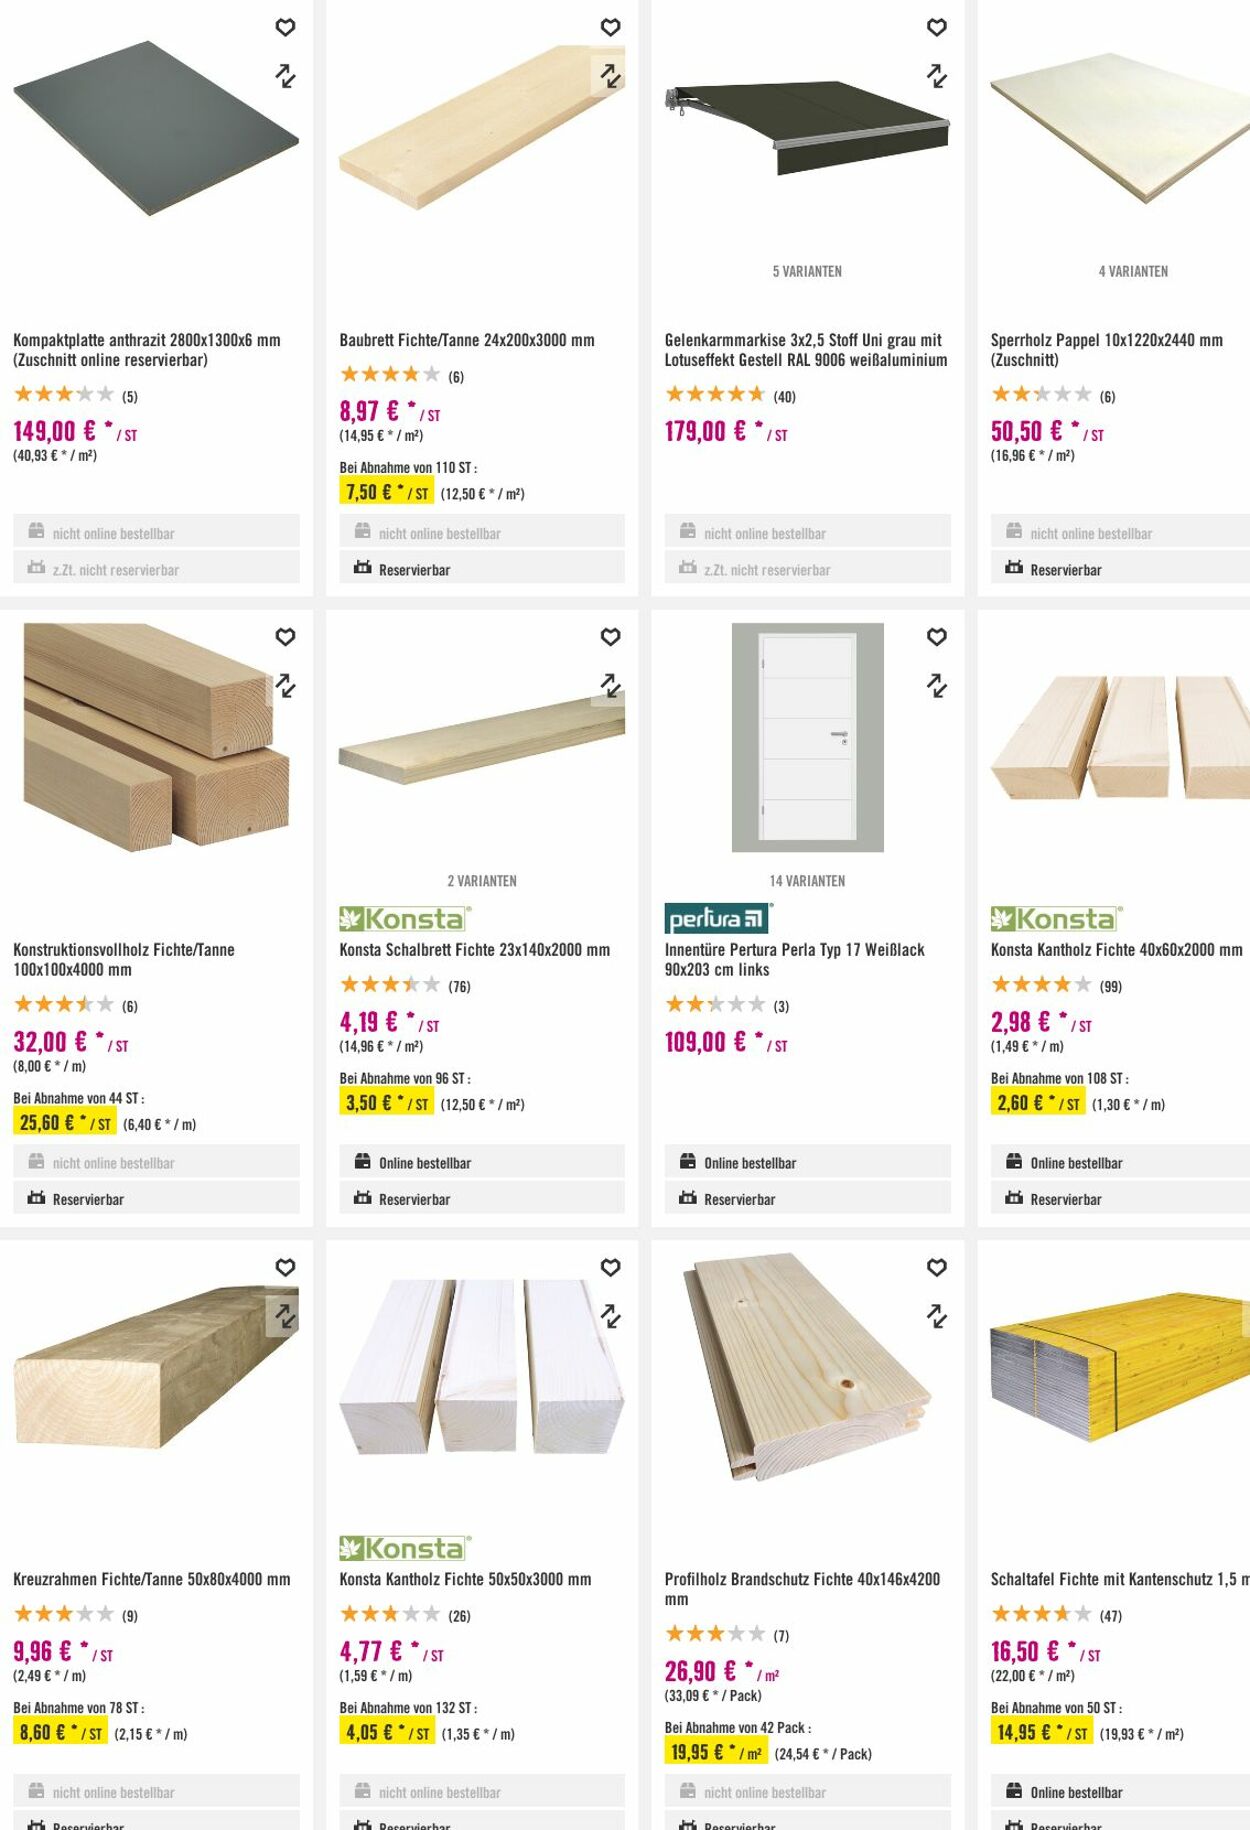The image size is (1250, 1830).
Task: Heart the Konsta Kantholz 50x50x3000 product
Action: 610,1267
